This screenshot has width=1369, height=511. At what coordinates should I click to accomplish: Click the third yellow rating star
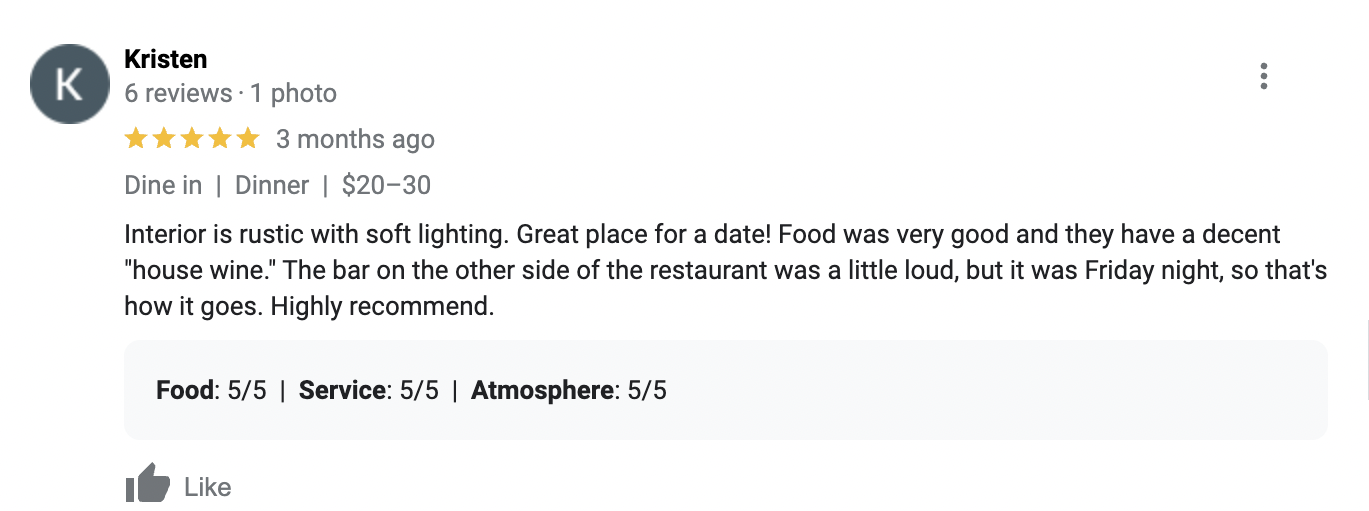191,139
